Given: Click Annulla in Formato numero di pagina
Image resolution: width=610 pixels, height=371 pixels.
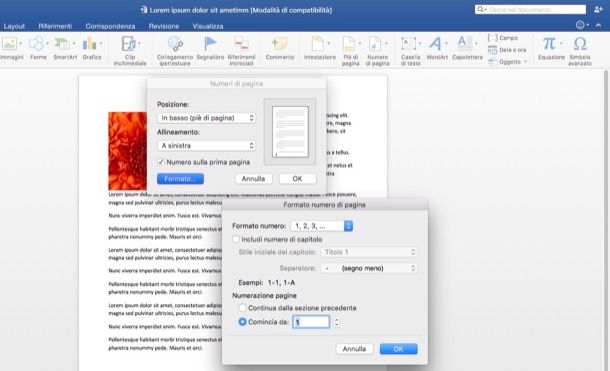Looking at the screenshot, I should coord(354,349).
